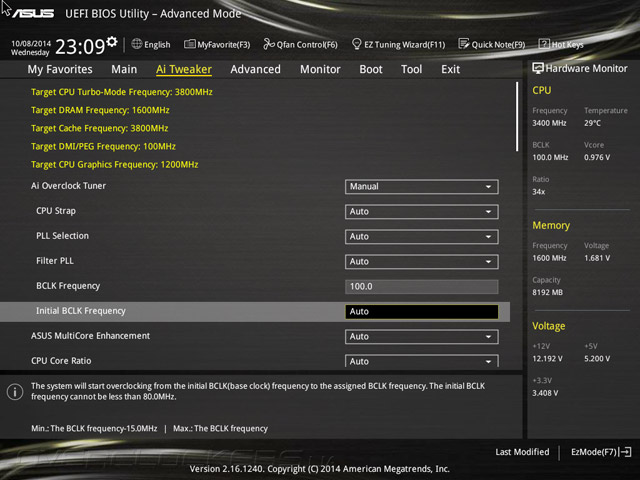Click the Memory heading in Hardware Monitor
640x480 pixels.
tap(551, 225)
